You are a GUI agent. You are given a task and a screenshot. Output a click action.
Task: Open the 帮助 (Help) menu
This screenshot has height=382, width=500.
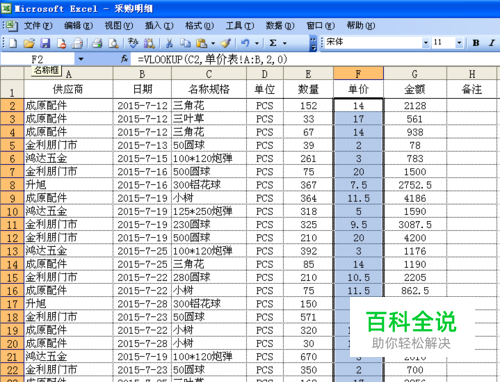click(x=361, y=25)
